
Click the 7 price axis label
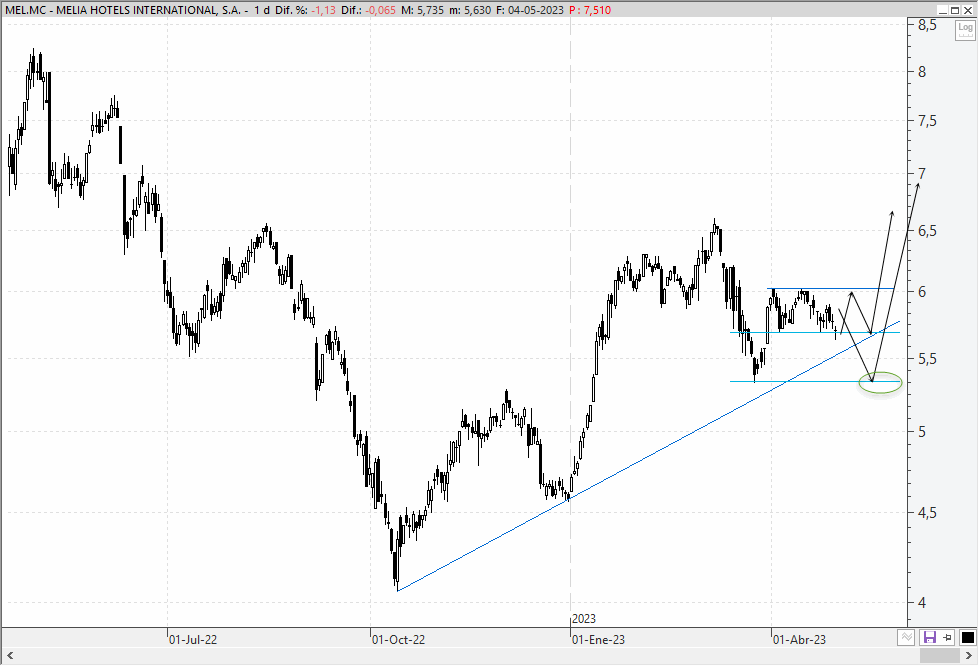[x=922, y=174]
